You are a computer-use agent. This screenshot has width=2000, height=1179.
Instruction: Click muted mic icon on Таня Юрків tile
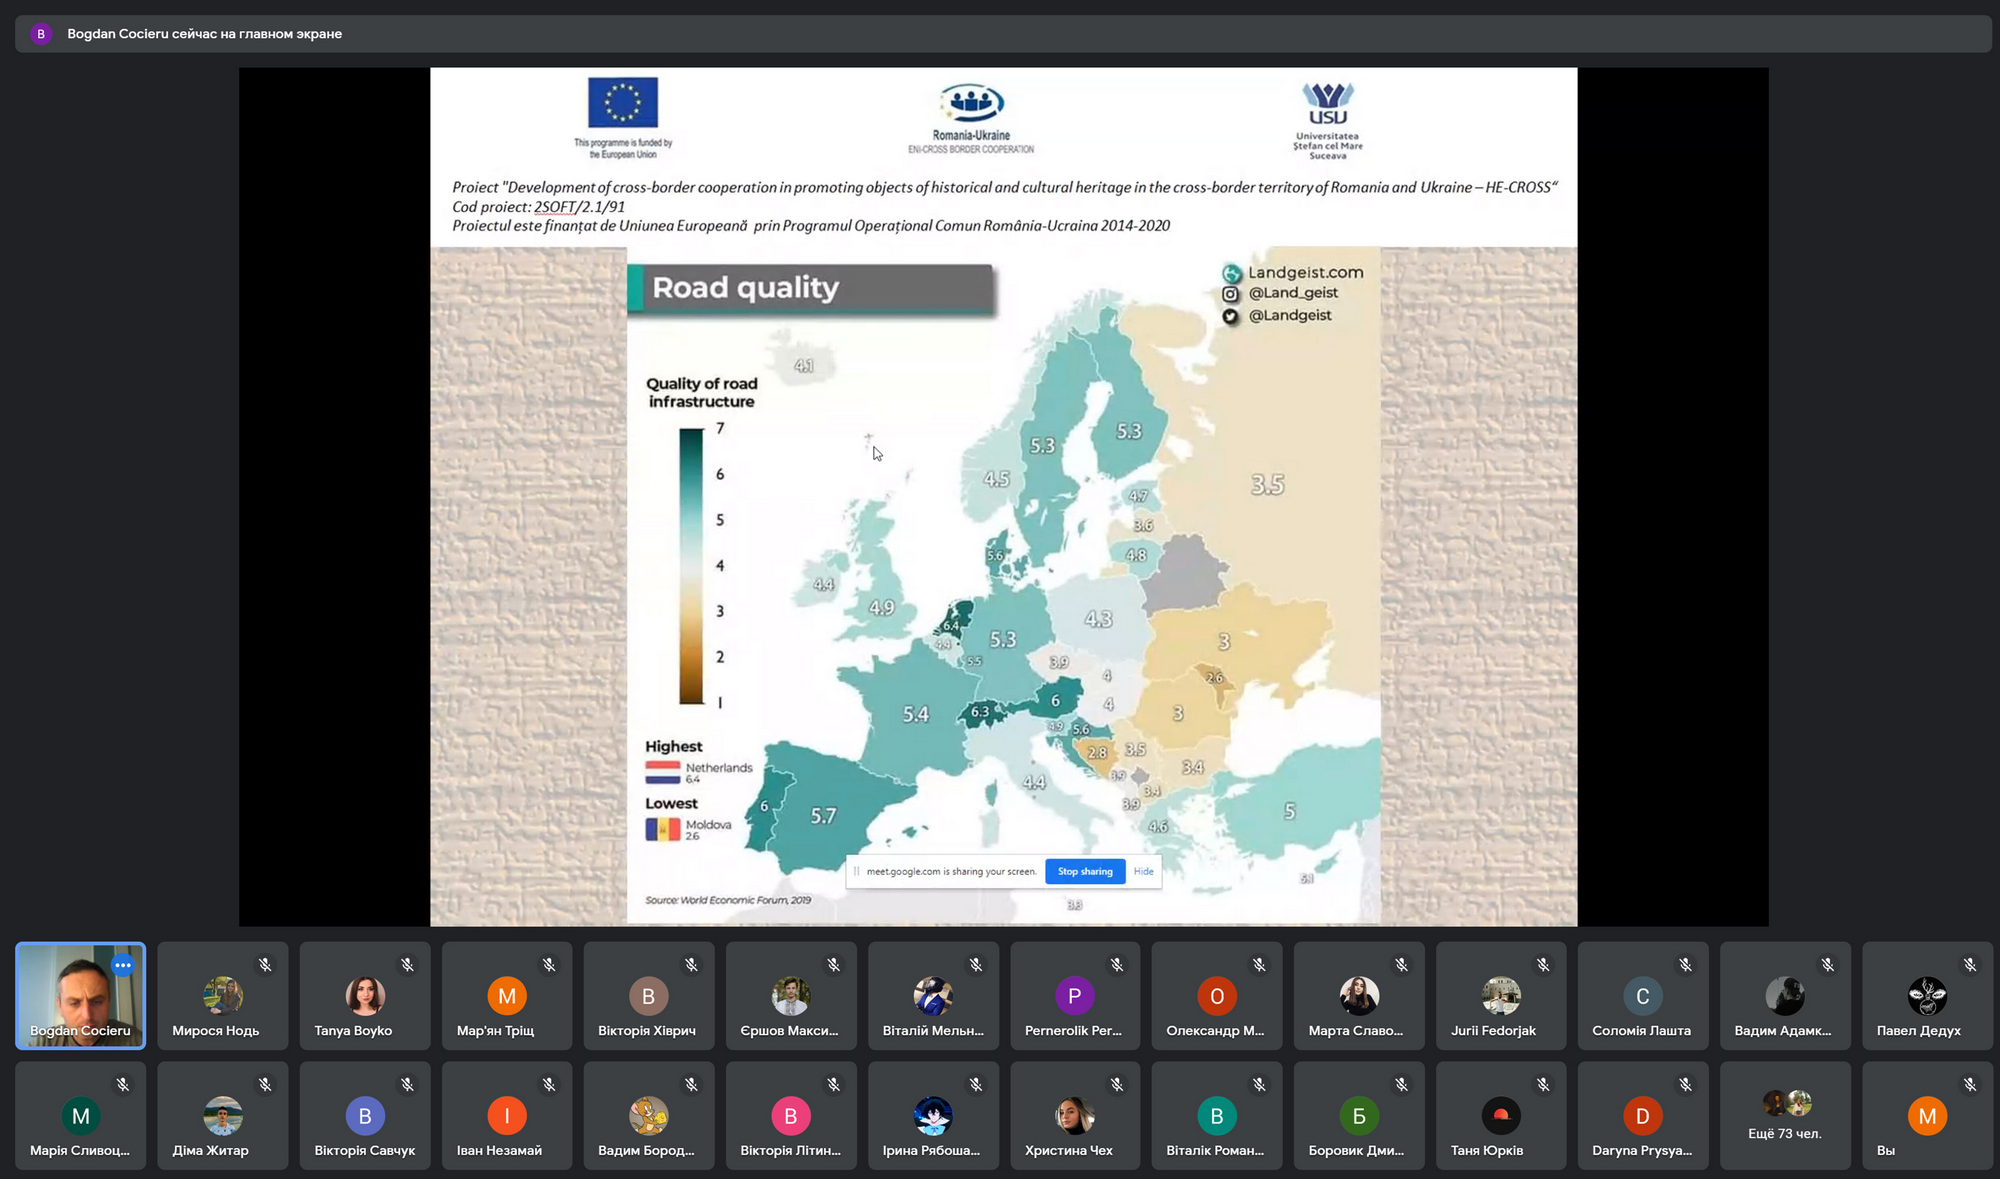[x=1543, y=1085]
